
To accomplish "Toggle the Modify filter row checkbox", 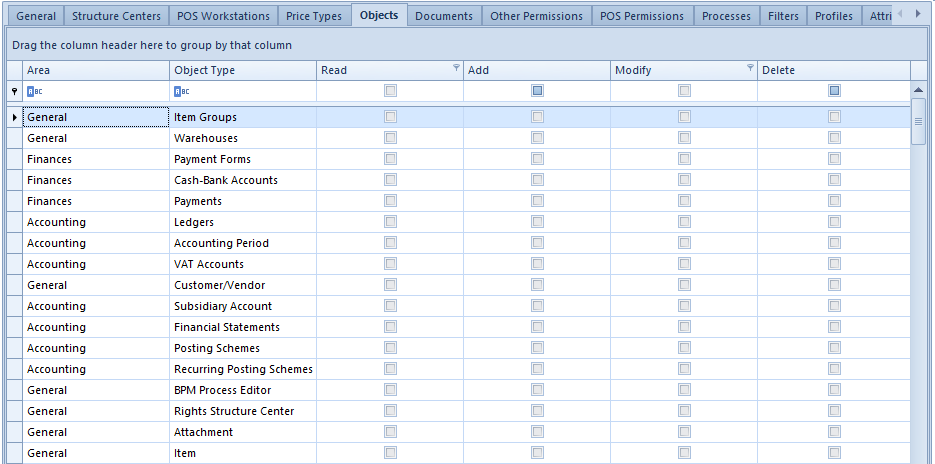I will (x=685, y=91).
